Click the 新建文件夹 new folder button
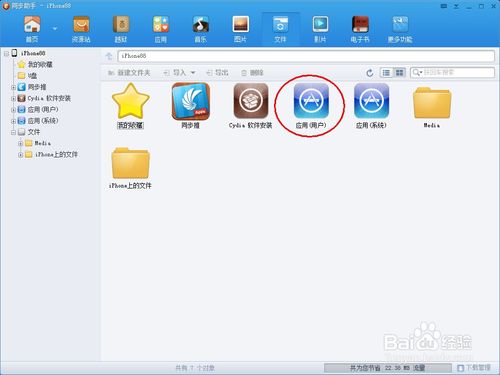 129,73
